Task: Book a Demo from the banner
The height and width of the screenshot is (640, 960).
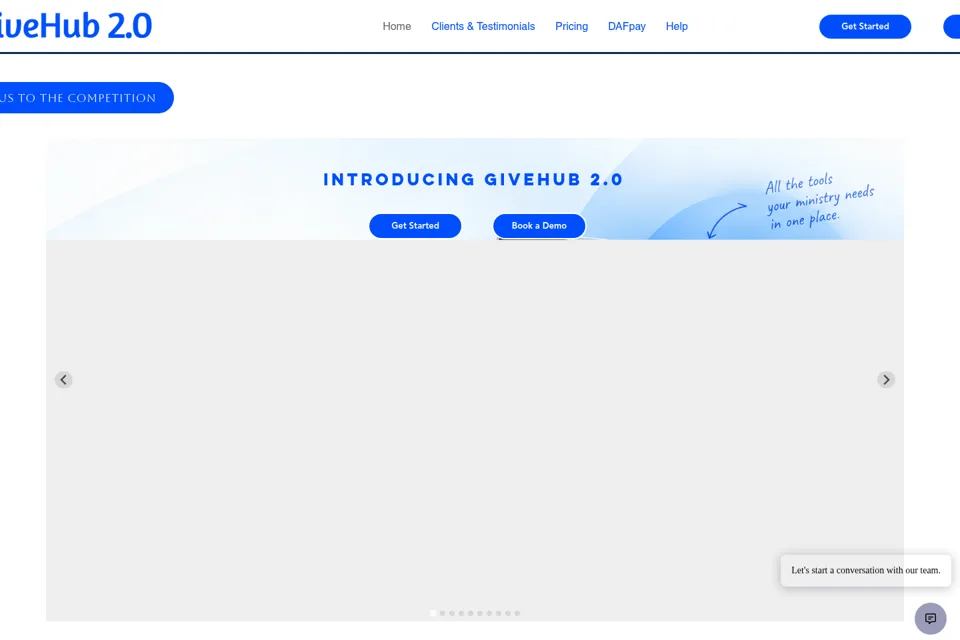Action: (539, 226)
